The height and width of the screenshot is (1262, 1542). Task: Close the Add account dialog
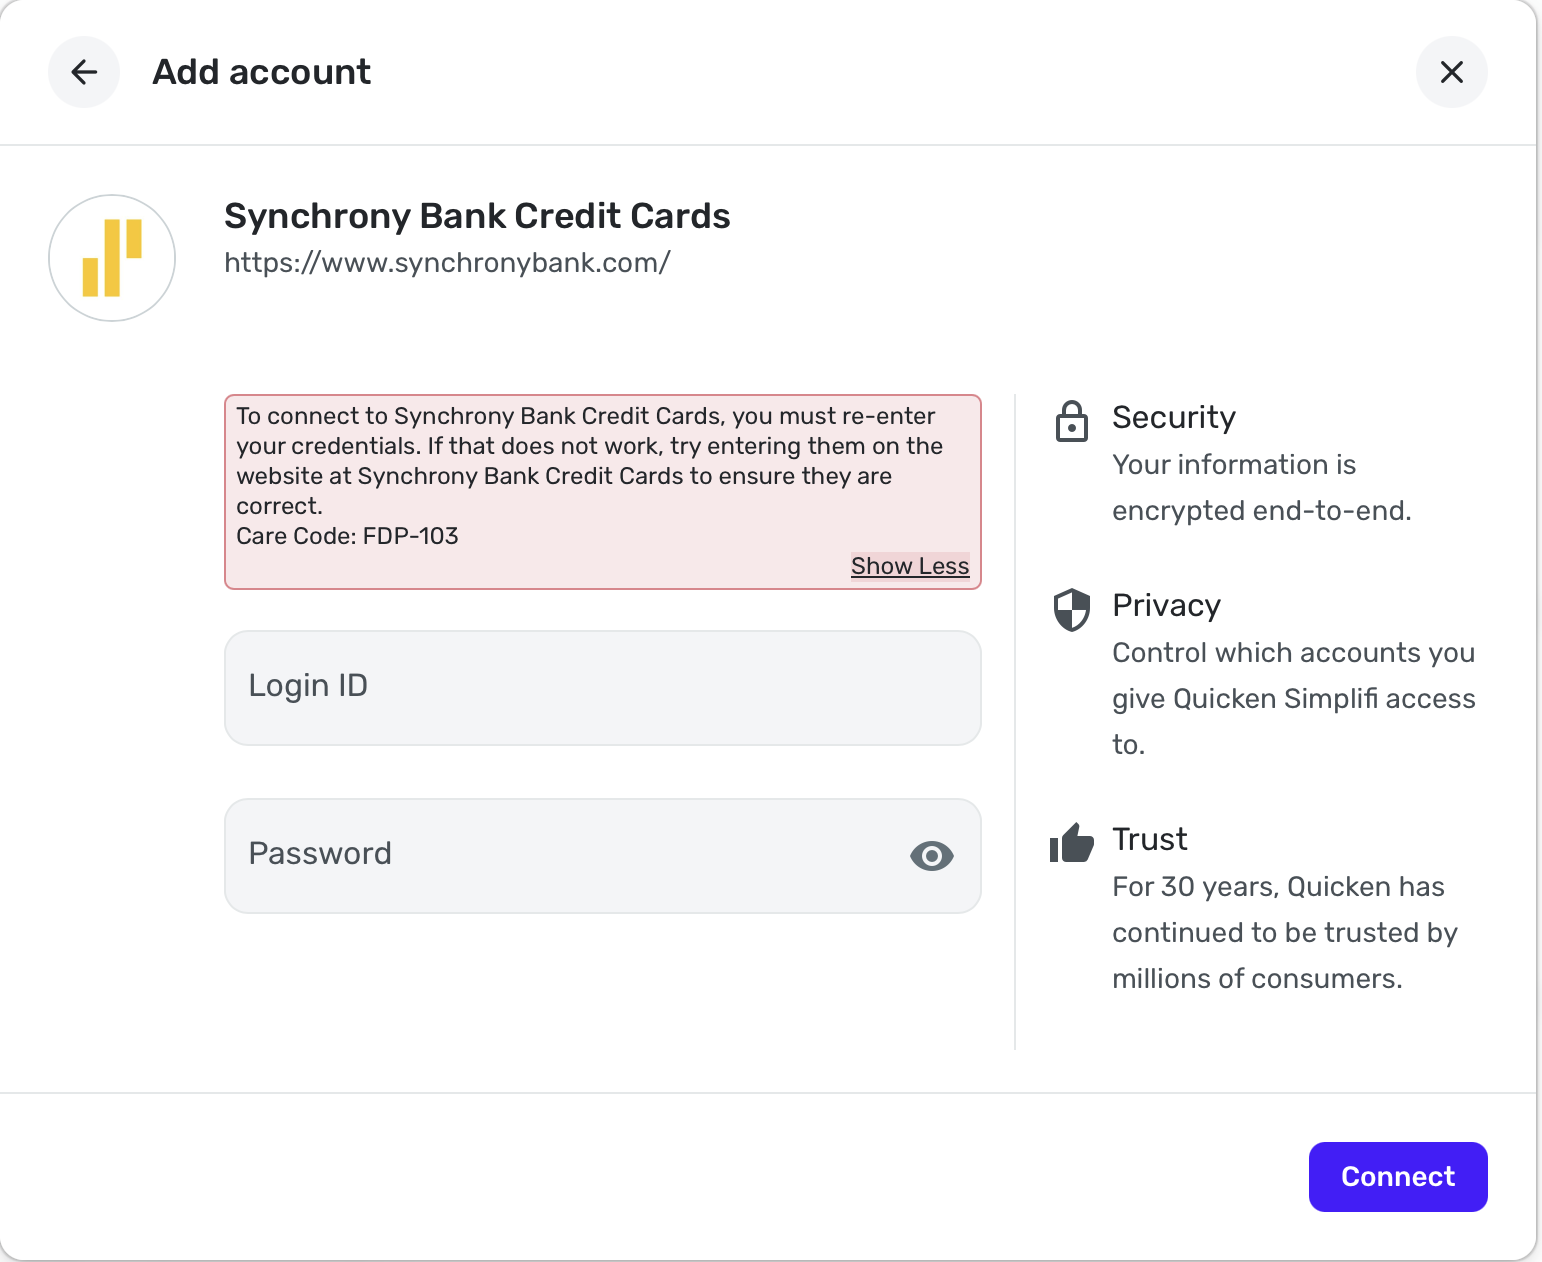[x=1451, y=72]
